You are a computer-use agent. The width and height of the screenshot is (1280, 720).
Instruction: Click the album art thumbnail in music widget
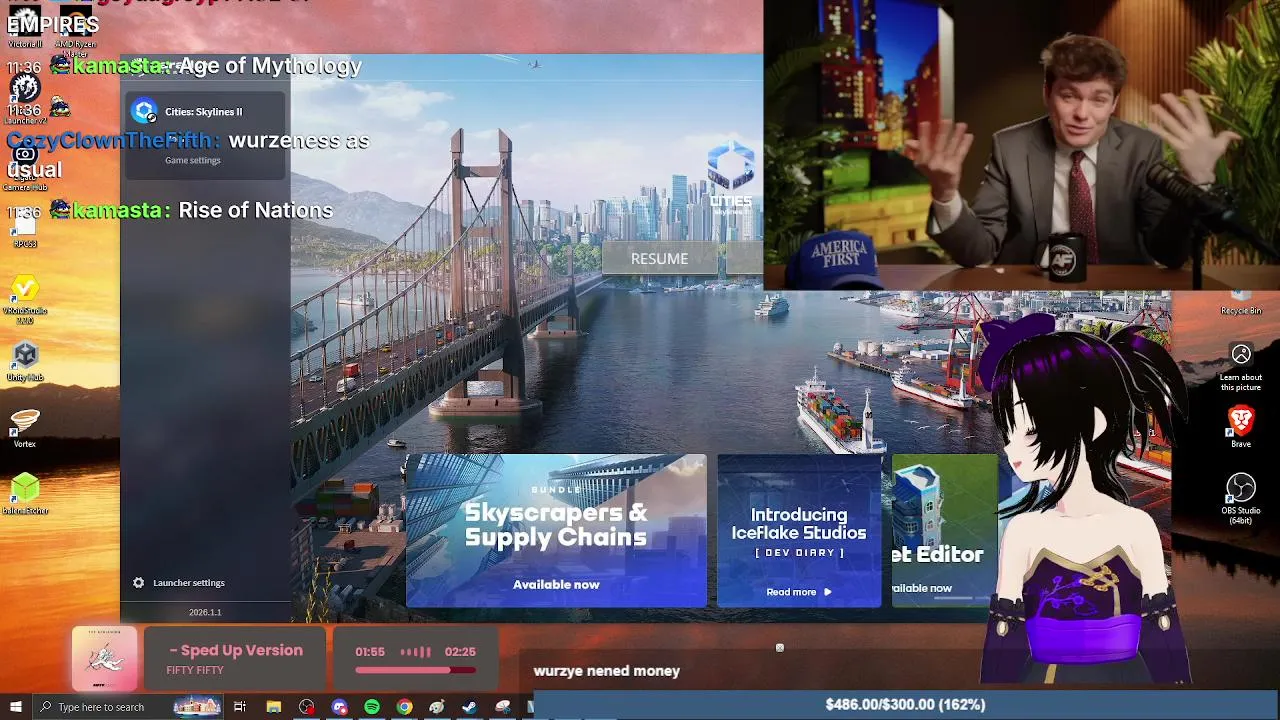point(104,659)
